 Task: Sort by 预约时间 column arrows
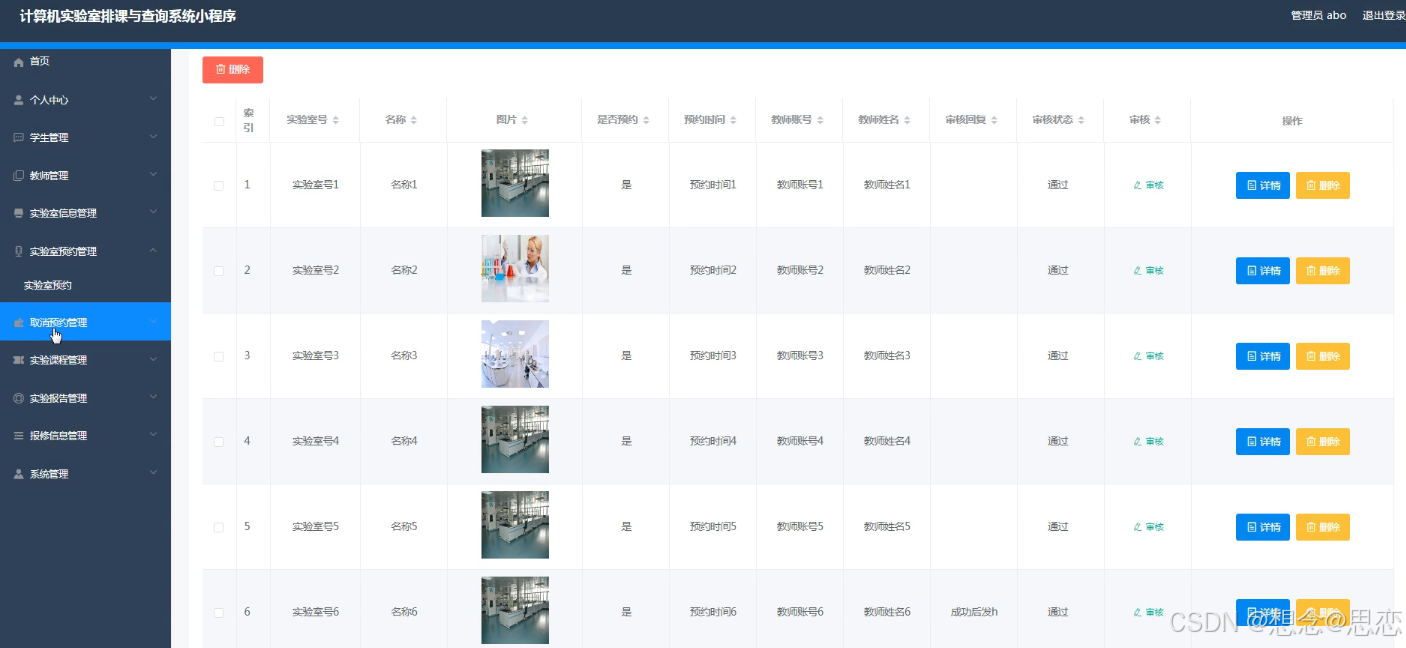733,120
